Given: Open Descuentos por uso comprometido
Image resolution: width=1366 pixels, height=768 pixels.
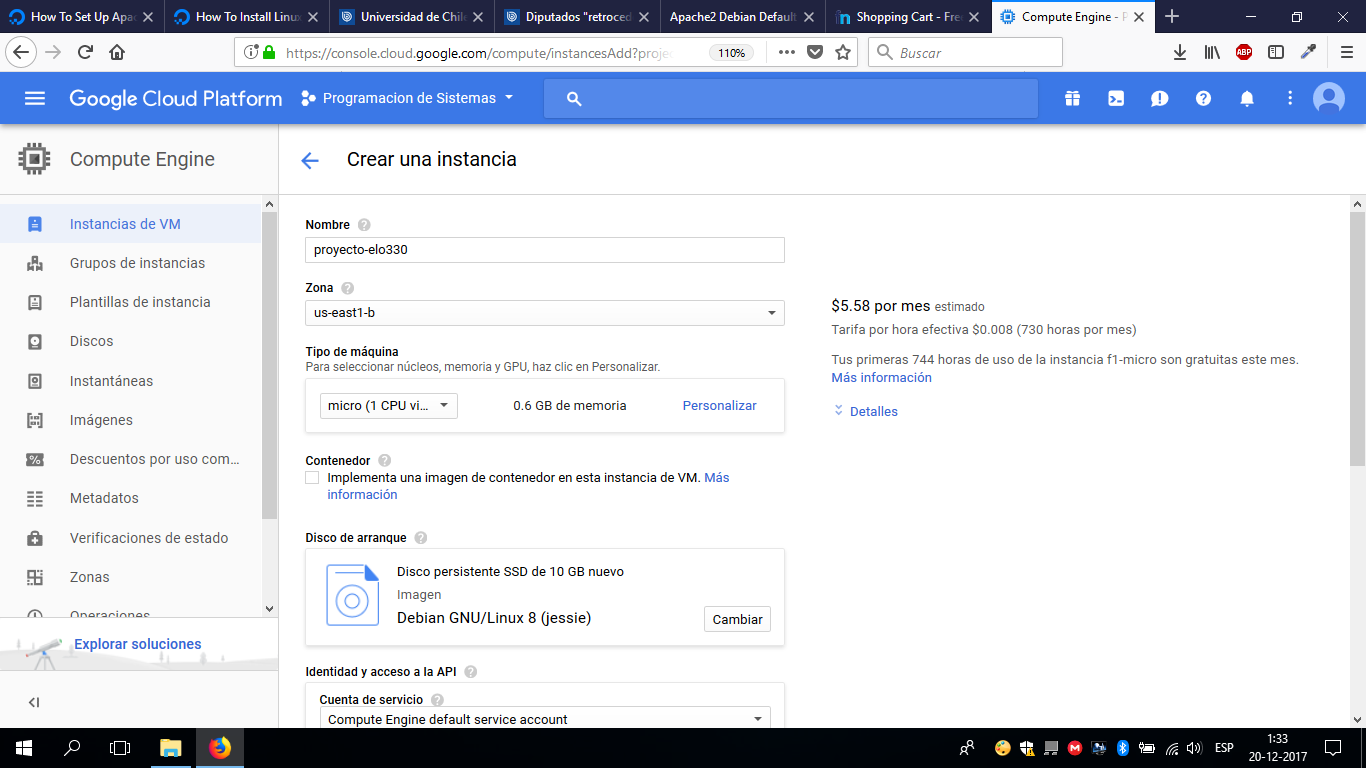Looking at the screenshot, I should click(130, 459).
